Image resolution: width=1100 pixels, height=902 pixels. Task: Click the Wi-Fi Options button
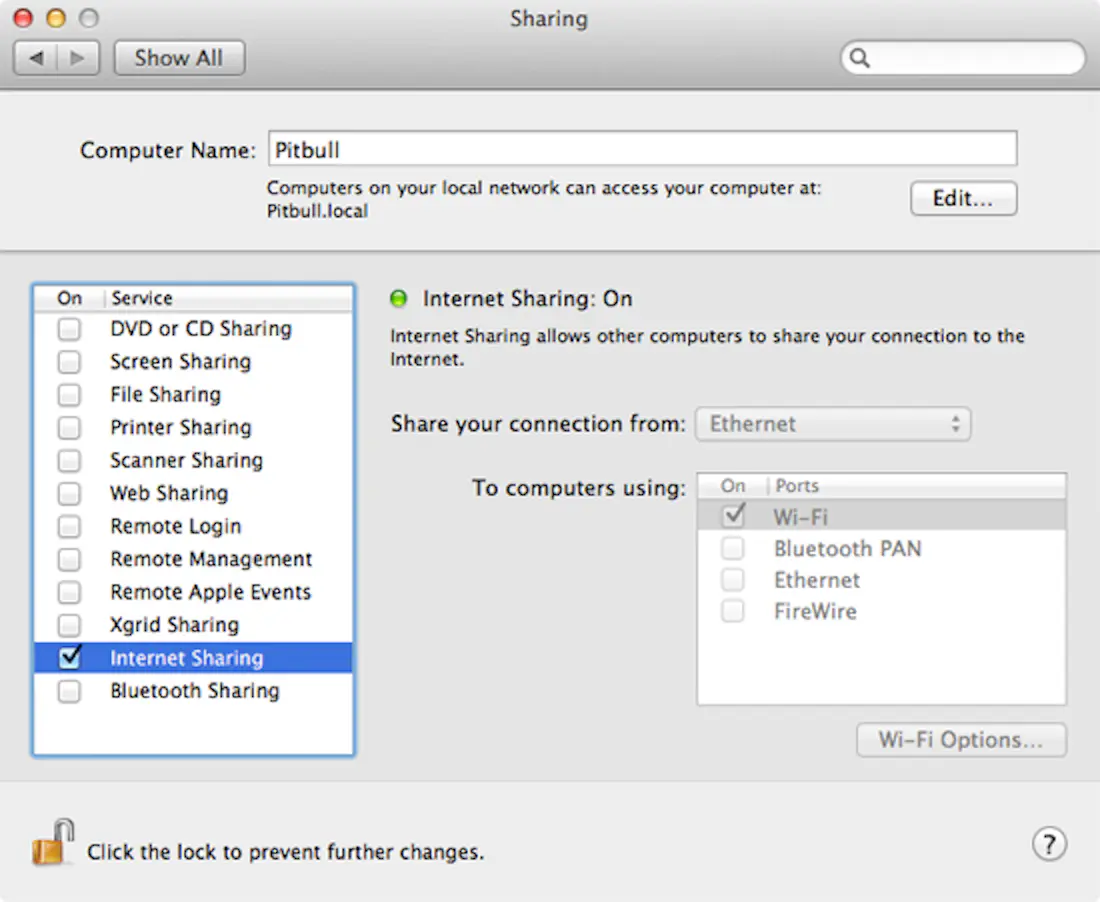(960, 740)
